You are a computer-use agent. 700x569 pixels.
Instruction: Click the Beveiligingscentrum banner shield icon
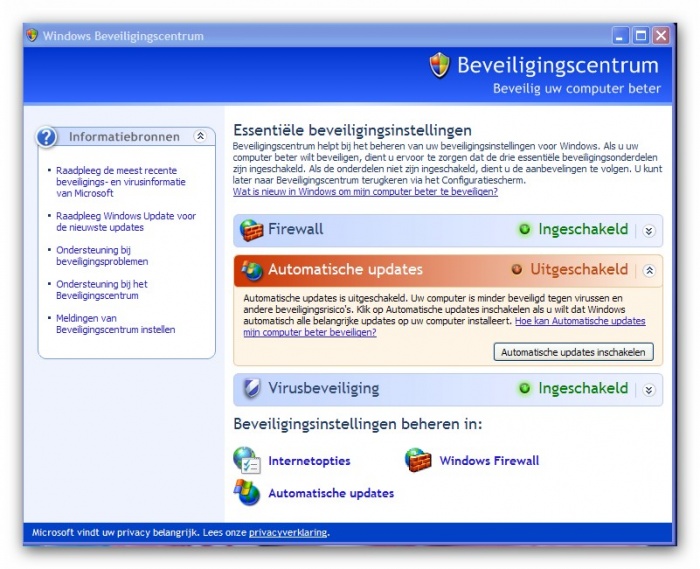pos(439,65)
